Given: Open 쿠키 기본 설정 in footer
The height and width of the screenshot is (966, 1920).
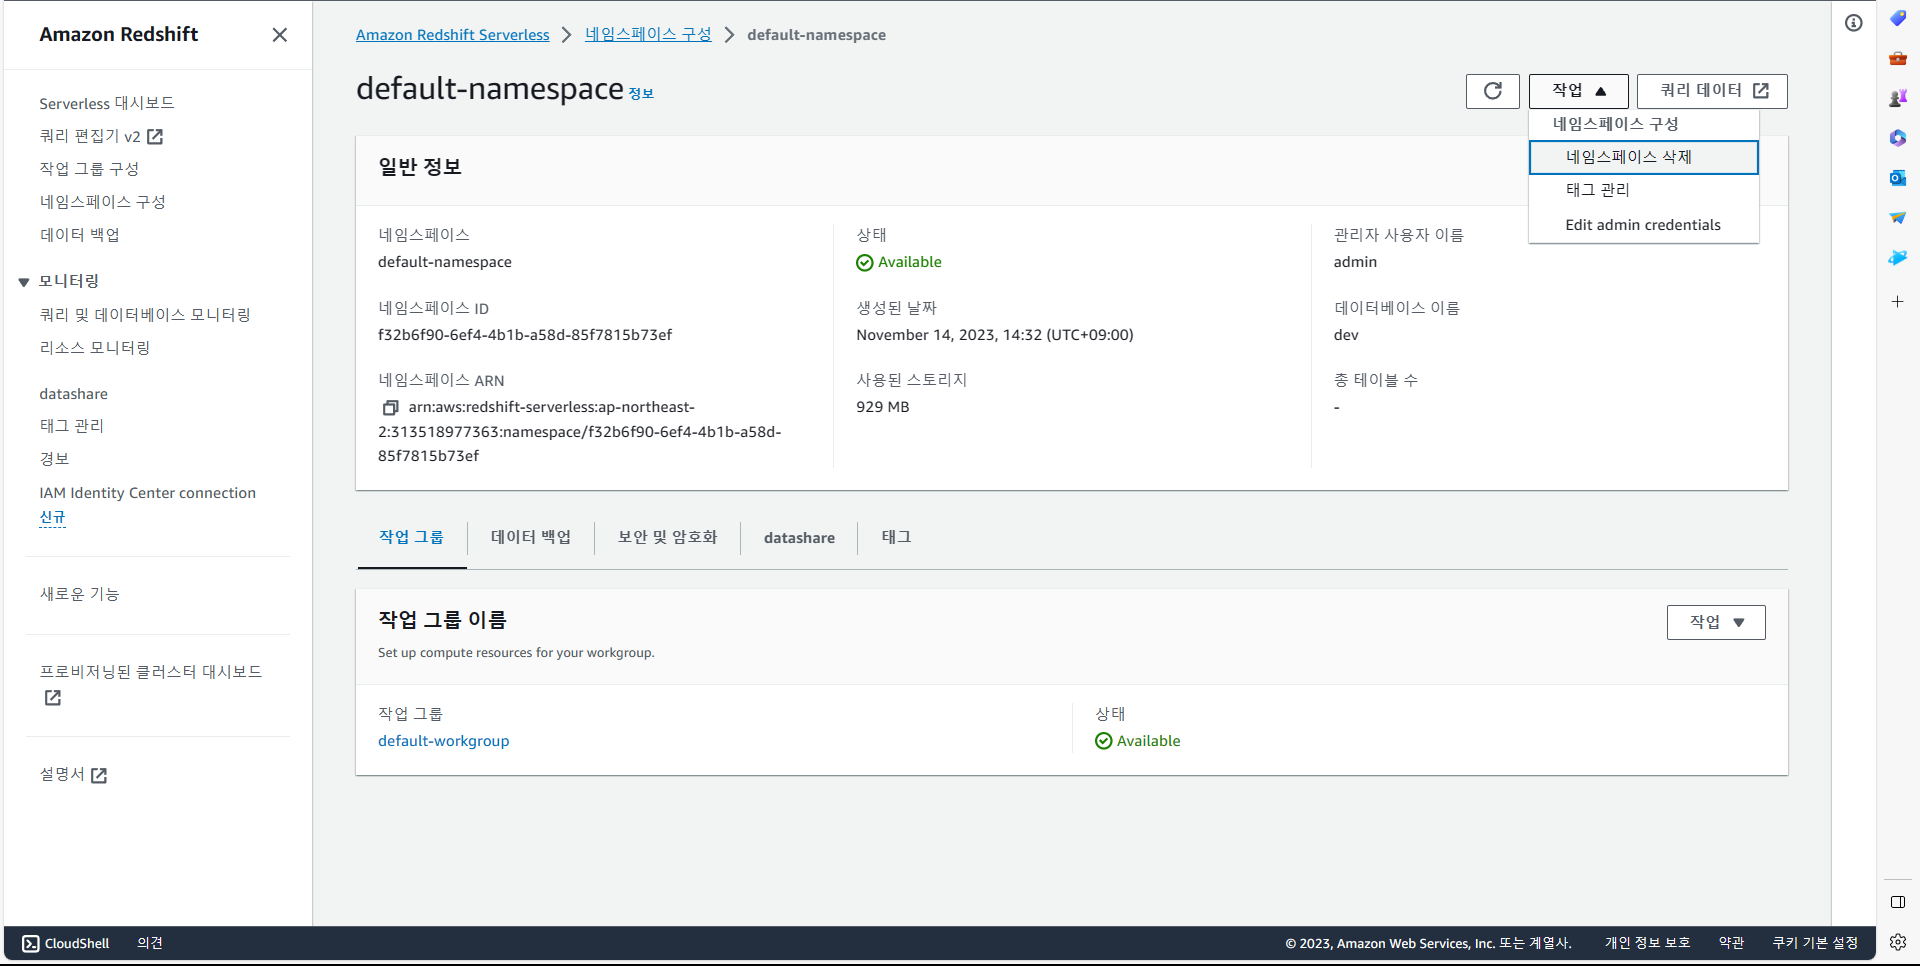Looking at the screenshot, I should tap(1815, 943).
